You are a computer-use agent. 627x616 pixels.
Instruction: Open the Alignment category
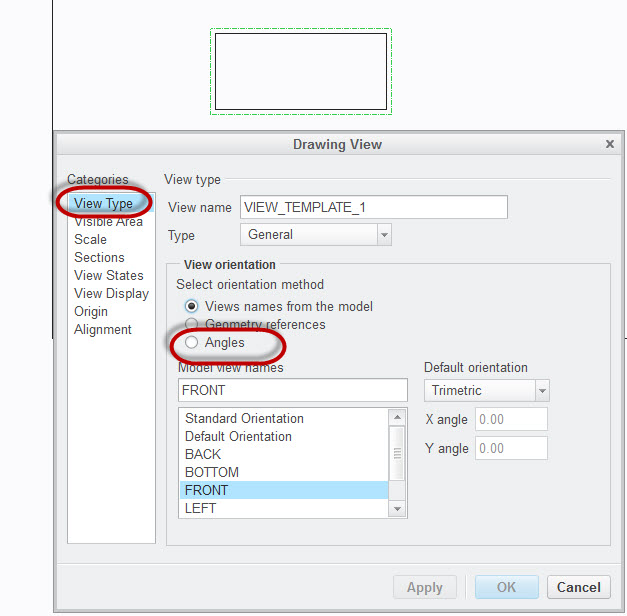pos(102,330)
